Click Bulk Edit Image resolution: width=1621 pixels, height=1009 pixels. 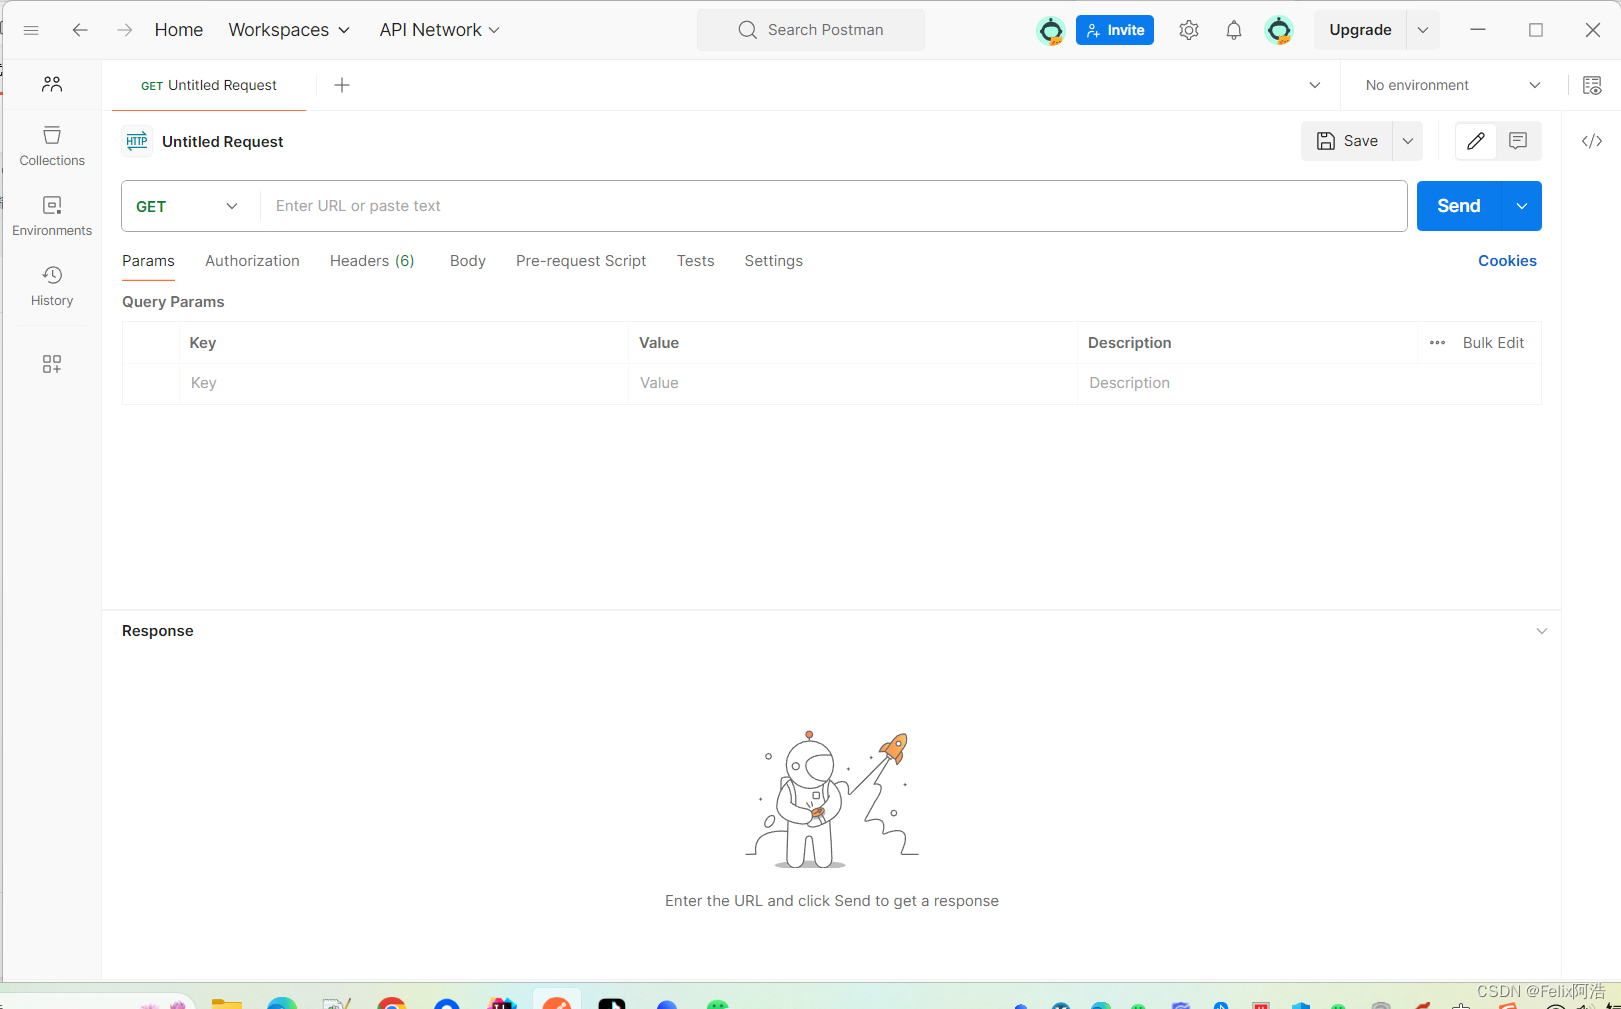pos(1493,343)
